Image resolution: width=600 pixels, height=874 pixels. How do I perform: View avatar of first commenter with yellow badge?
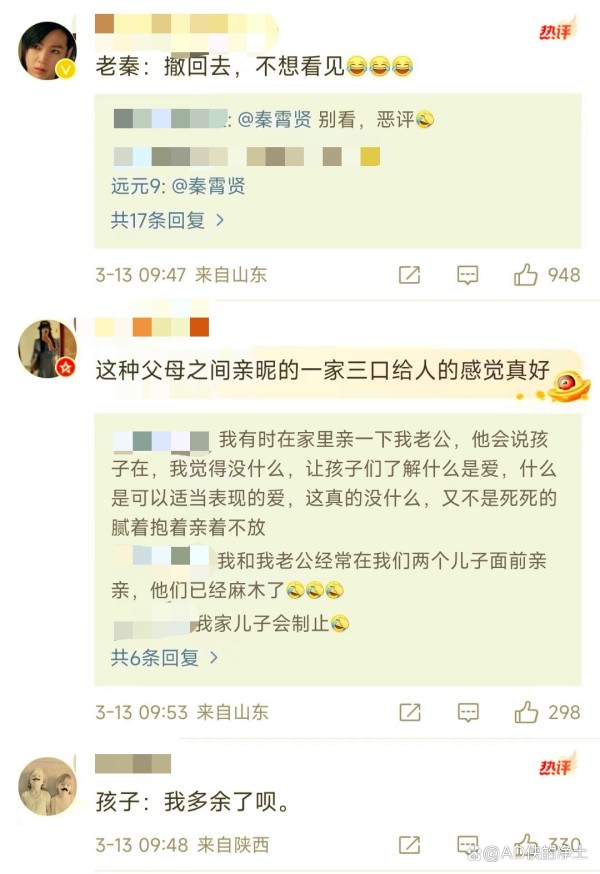tap(47, 51)
